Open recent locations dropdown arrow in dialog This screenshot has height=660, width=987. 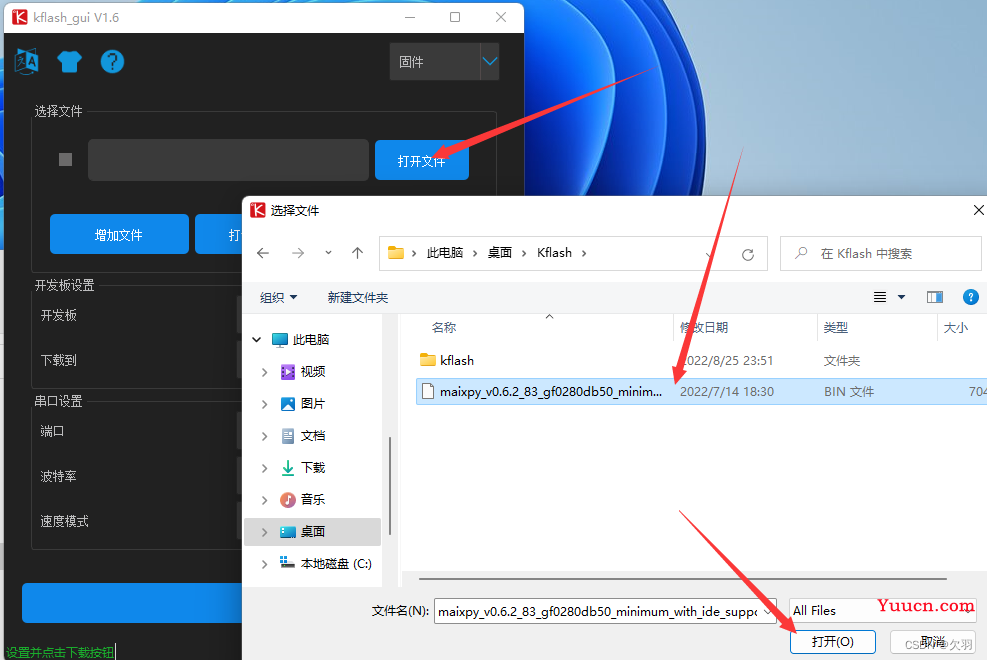328,253
